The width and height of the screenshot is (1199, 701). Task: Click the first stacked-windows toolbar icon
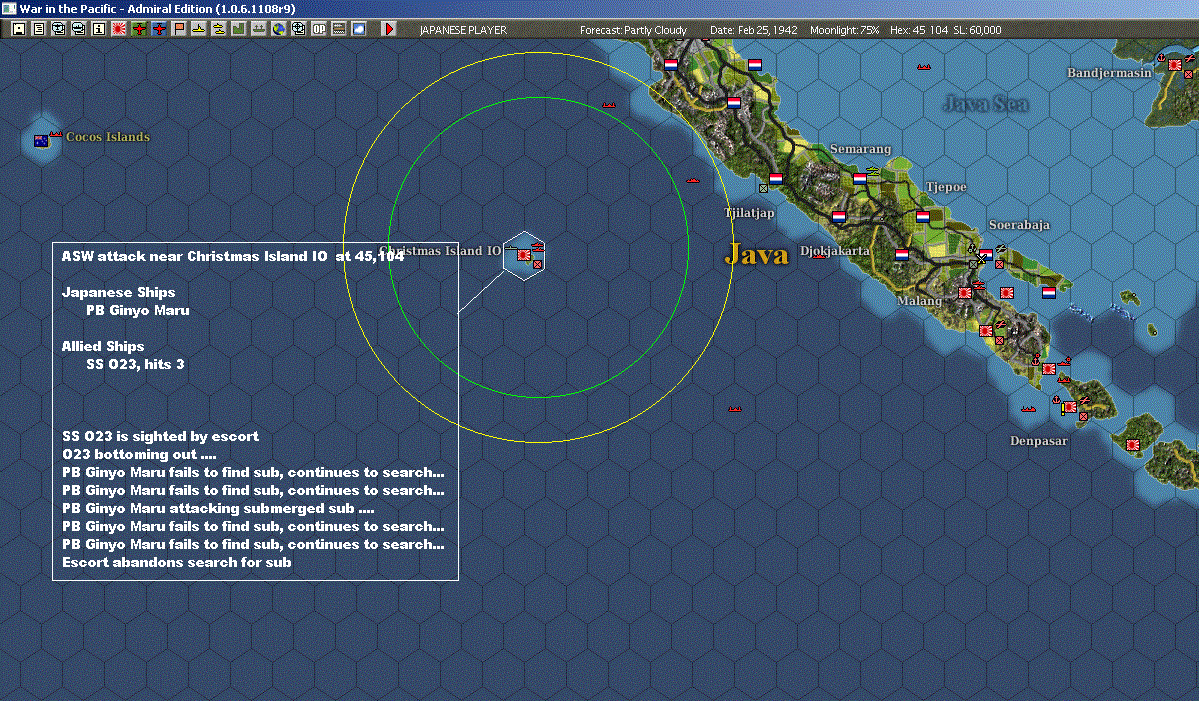pos(58,29)
